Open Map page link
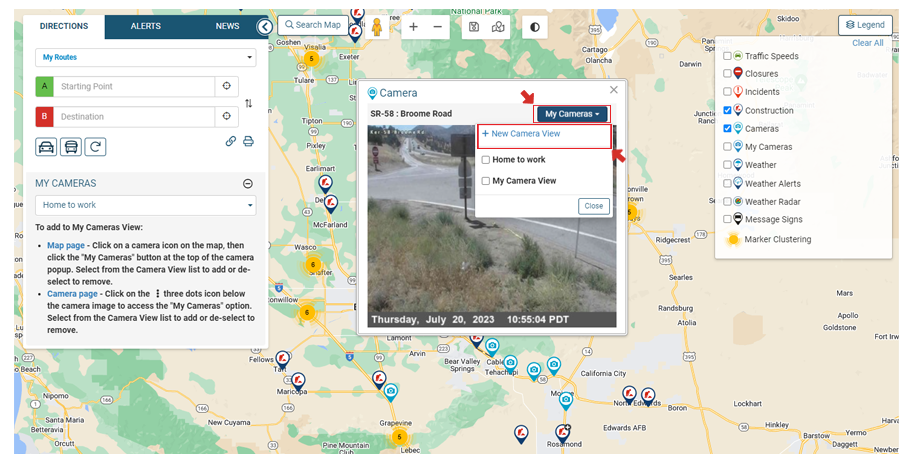This screenshot has height=464, width=908. pyautogui.click(x=65, y=246)
